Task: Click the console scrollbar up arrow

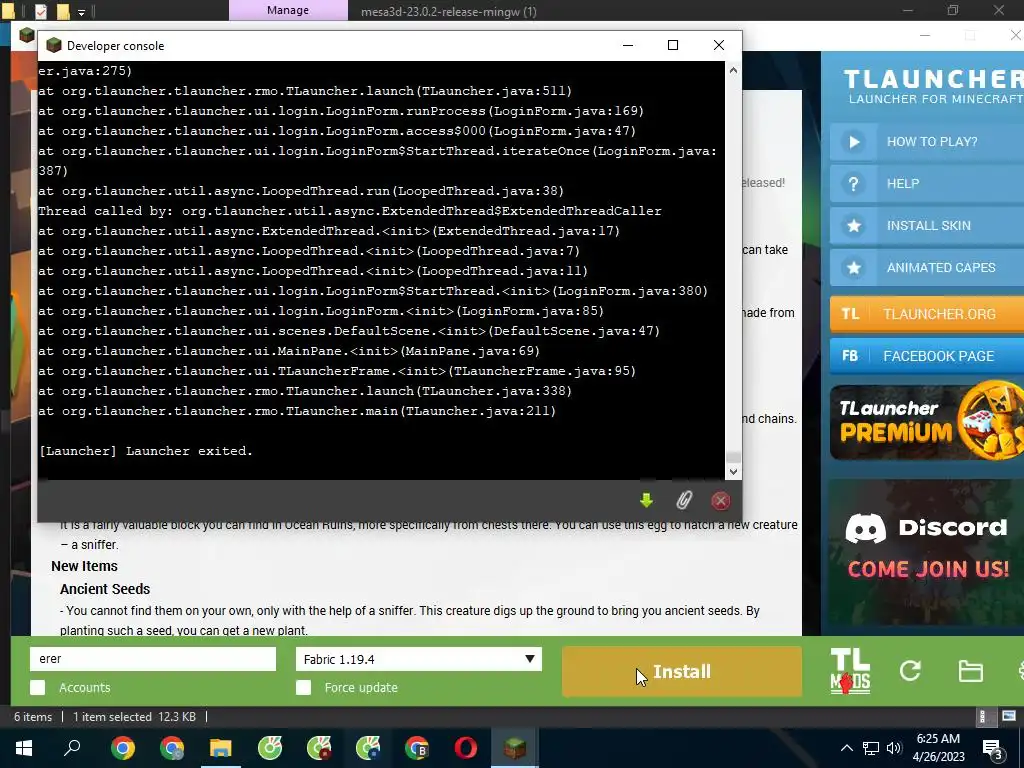Action: click(733, 70)
